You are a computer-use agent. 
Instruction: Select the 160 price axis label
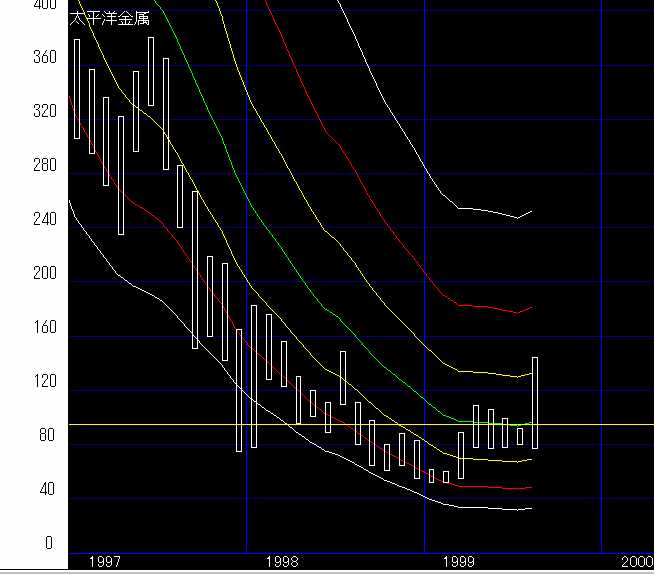(43, 328)
